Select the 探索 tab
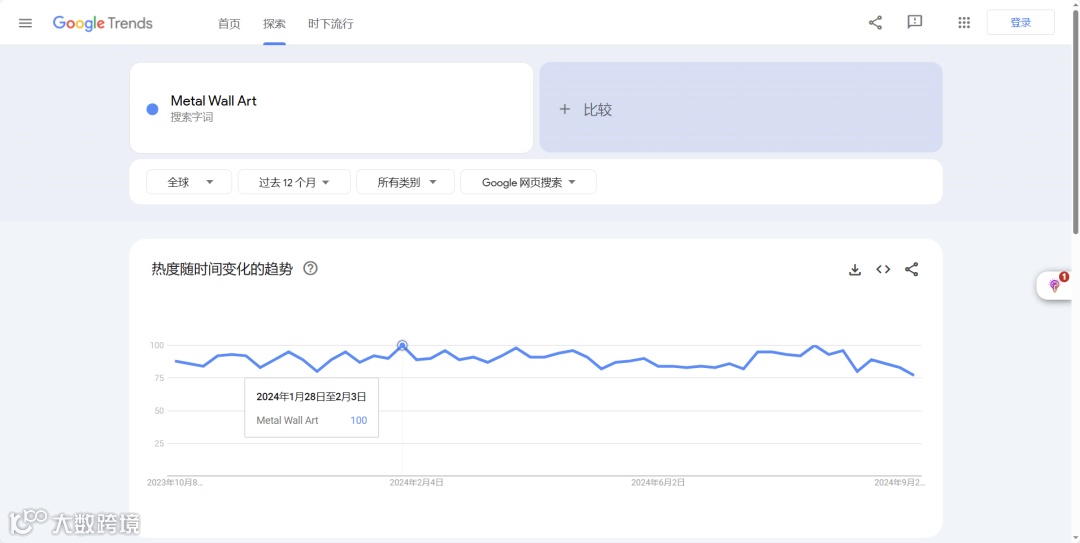This screenshot has width=1080, height=543. pos(274,23)
